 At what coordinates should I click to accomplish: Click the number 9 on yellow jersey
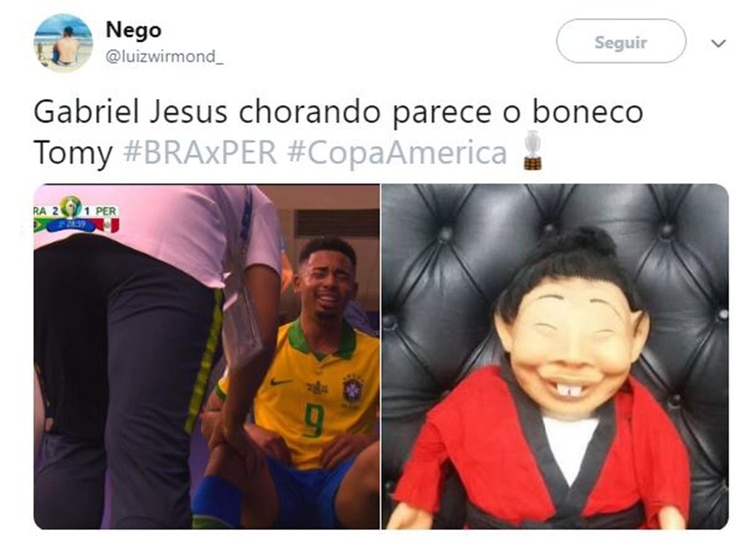point(313,419)
